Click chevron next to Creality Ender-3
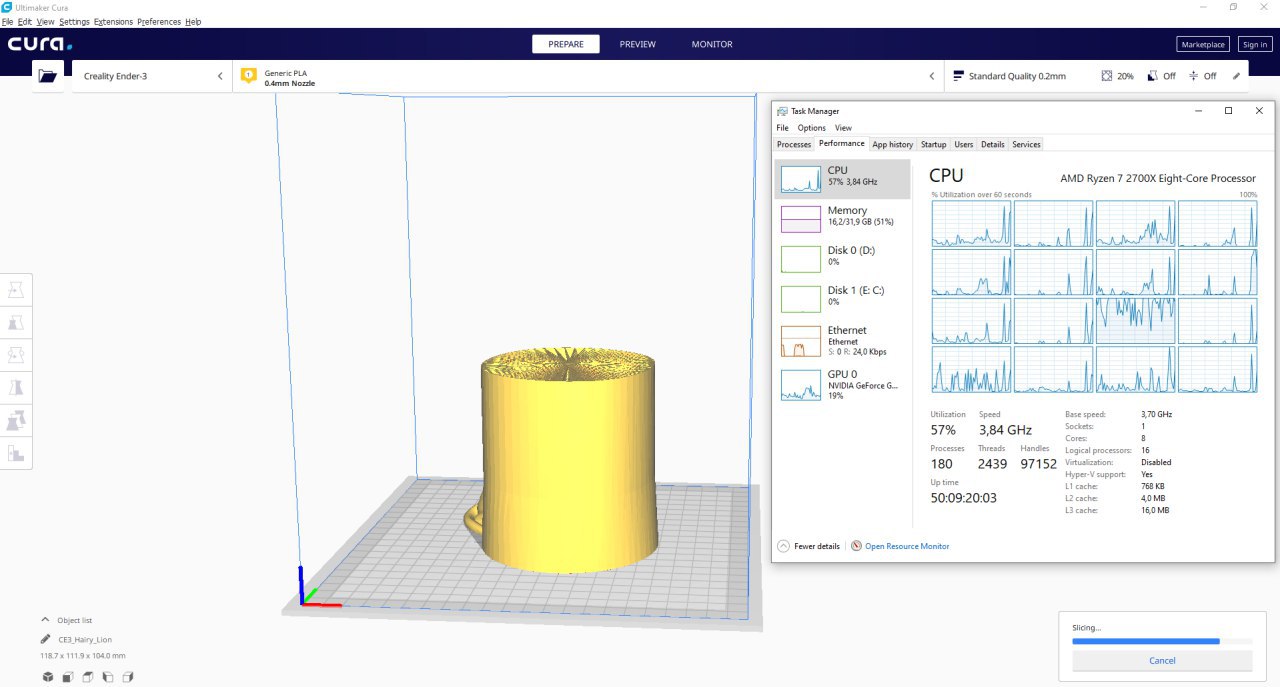Screen dimensions: 1280x687 pos(220,76)
